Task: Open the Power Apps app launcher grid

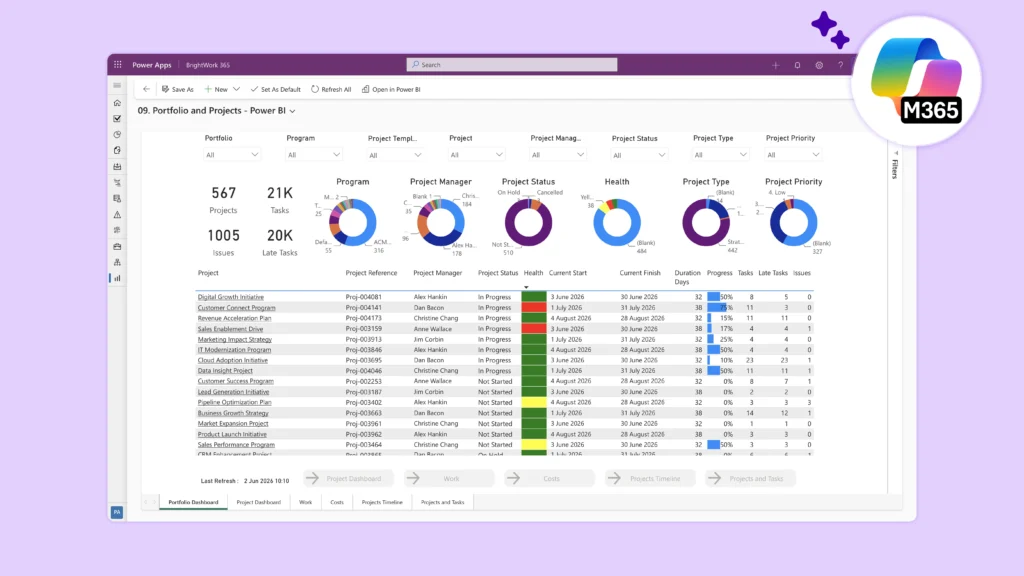Action: coord(118,65)
